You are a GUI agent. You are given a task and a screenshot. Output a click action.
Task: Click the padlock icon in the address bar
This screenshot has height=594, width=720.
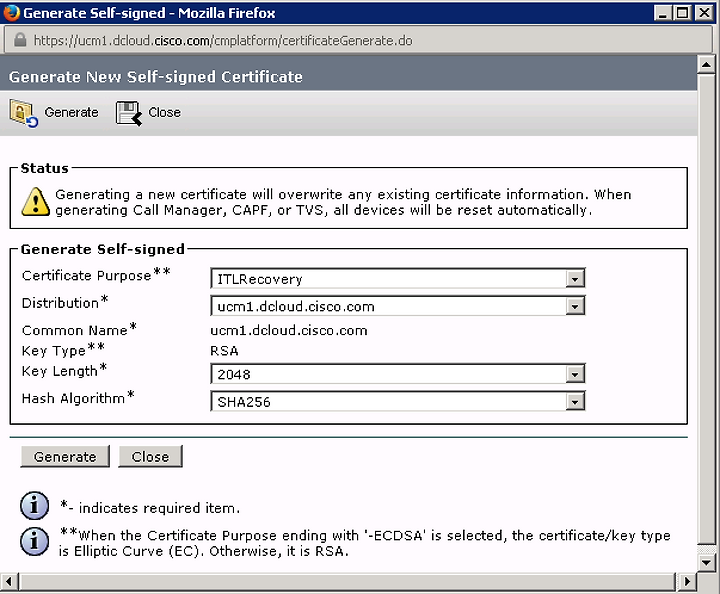point(20,40)
